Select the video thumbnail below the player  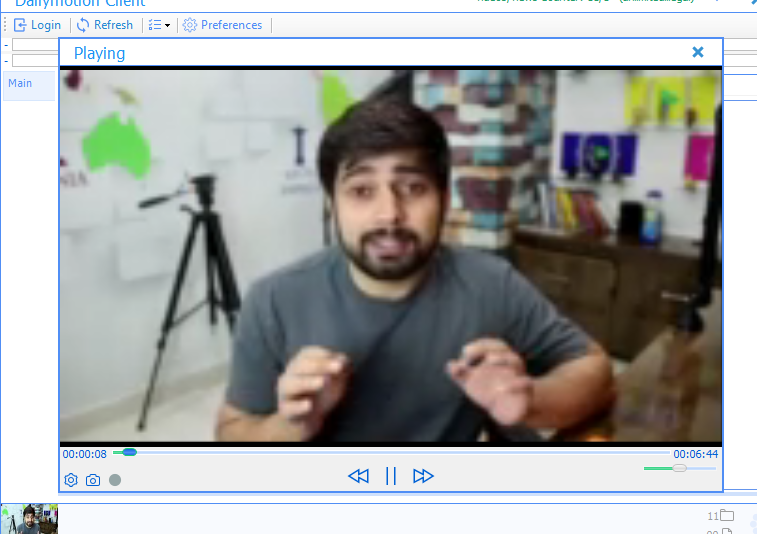pyautogui.click(x=29, y=519)
